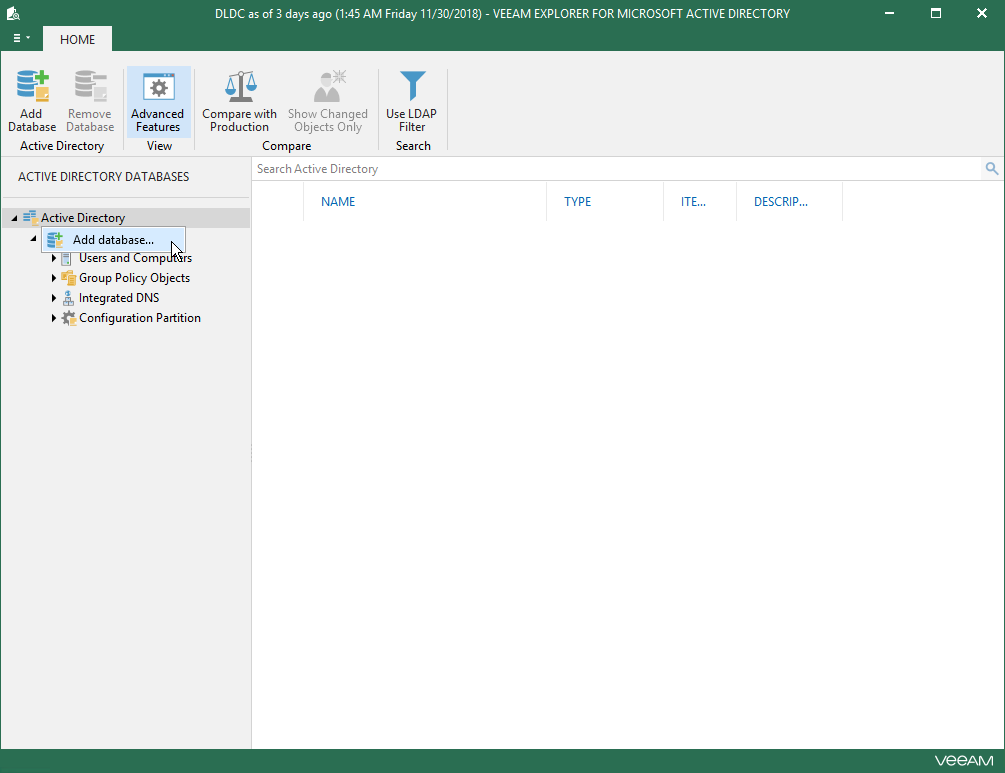Collapse the database node under Active Directory
Image resolution: width=1005 pixels, height=773 pixels.
tap(33, 238)
